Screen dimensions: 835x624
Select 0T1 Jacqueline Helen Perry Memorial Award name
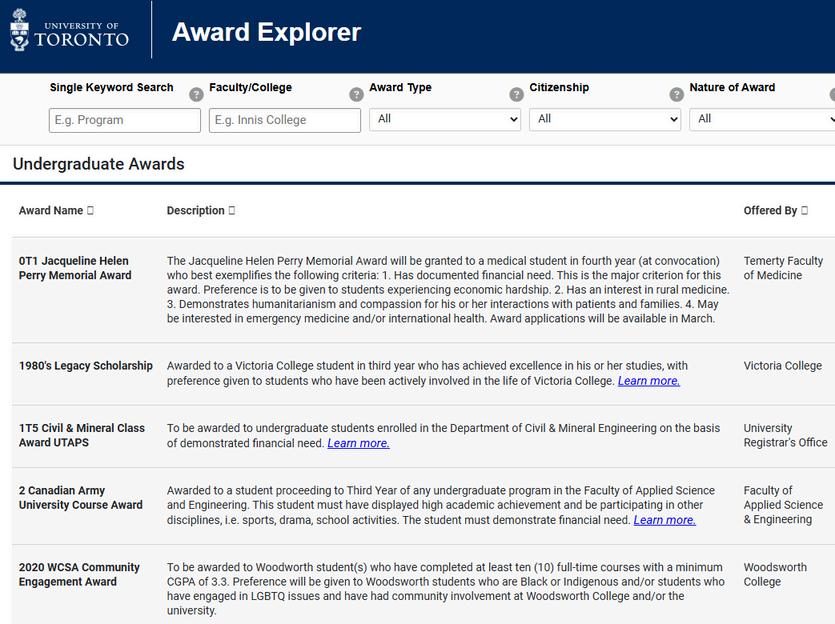point(75,268)
